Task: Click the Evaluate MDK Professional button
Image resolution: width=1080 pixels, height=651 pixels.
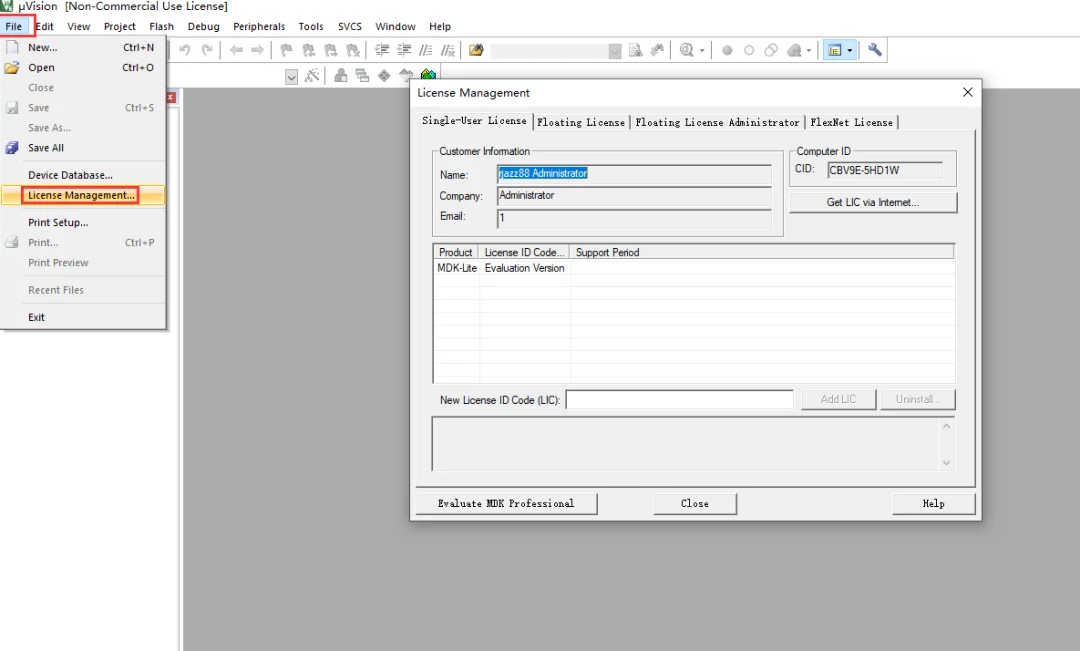Action: (x=506, y=504)
